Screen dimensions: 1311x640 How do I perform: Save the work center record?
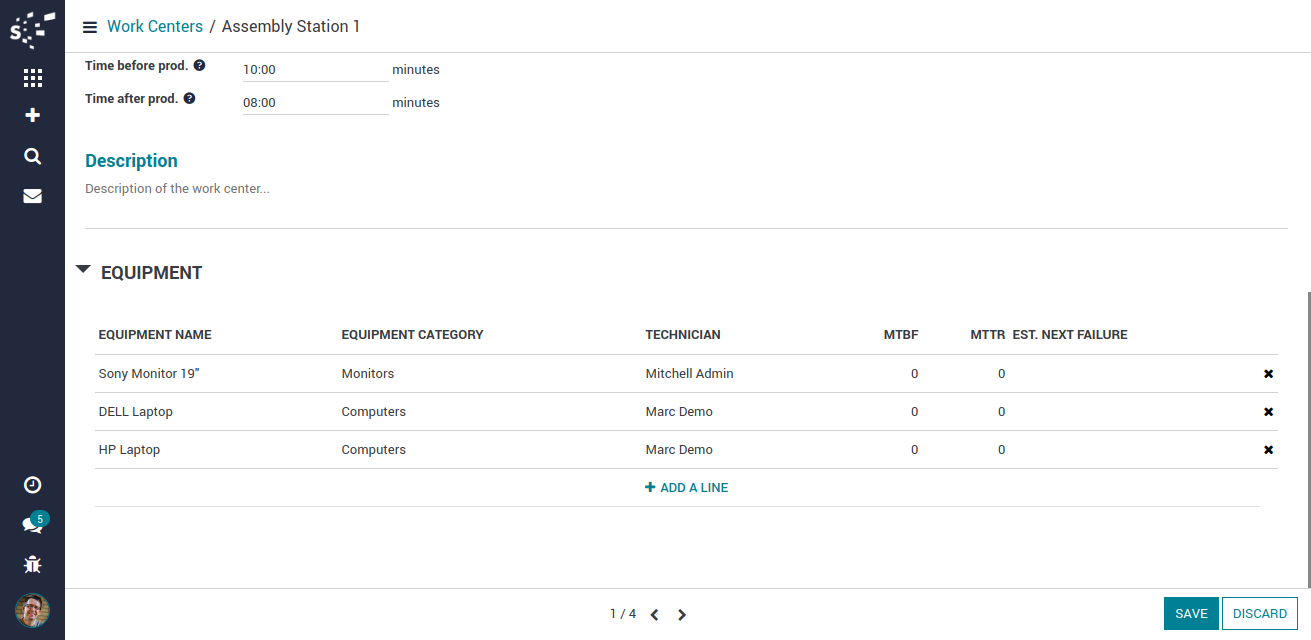1190,614
